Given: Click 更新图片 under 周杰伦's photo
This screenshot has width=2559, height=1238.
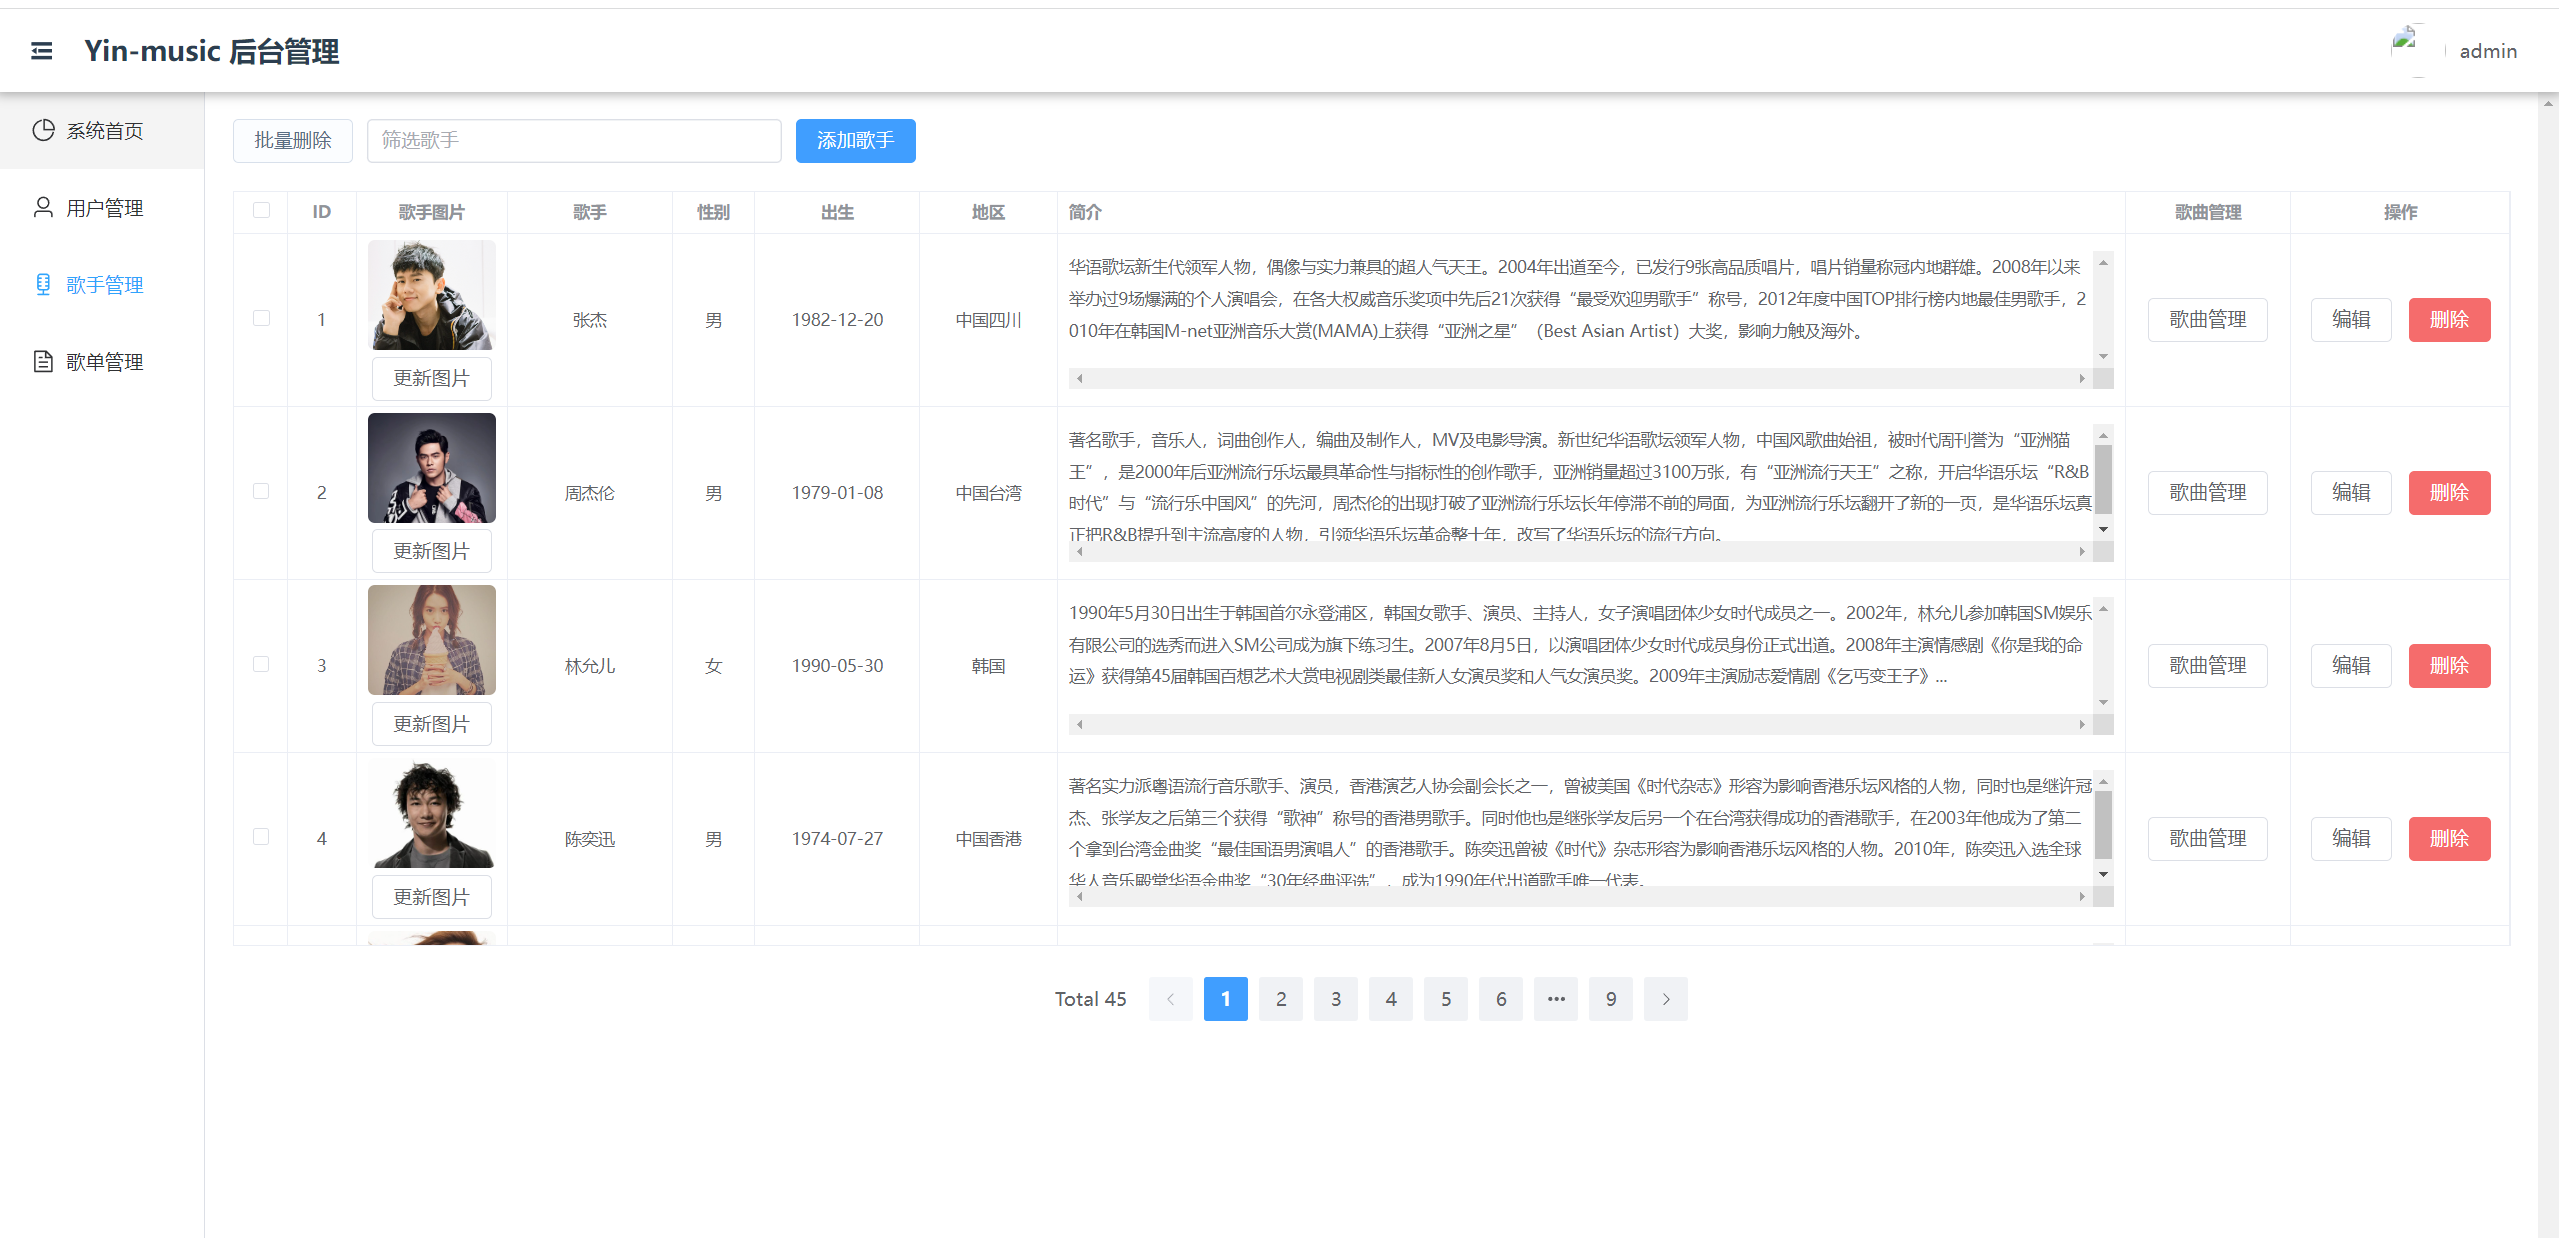Looking at the screenshot, I should [x=431, y=551].
